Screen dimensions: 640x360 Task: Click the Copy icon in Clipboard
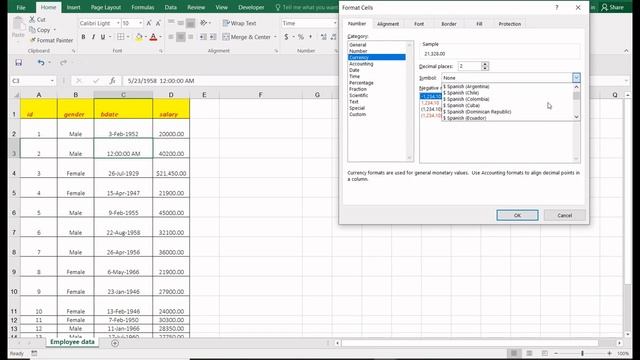click(x=32, y=30)
